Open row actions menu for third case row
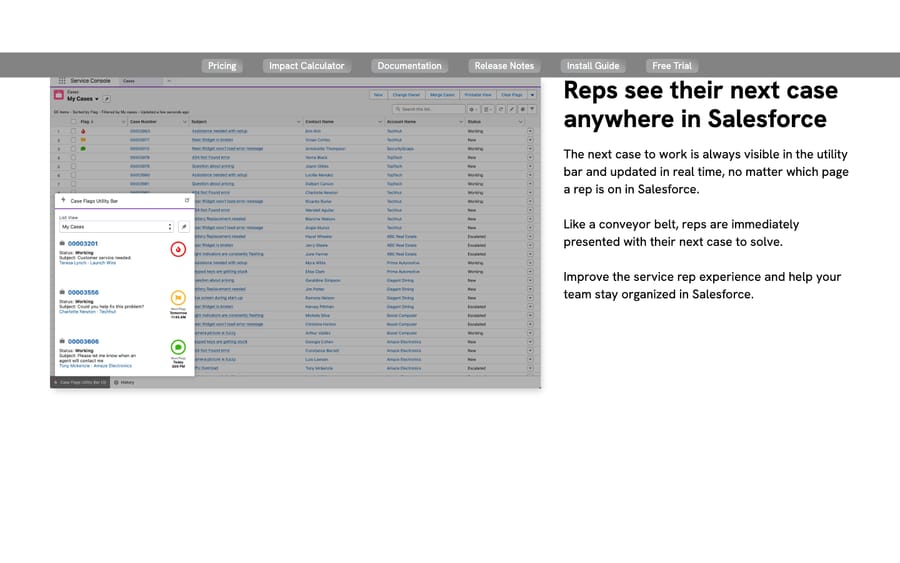 coord(530,149)
